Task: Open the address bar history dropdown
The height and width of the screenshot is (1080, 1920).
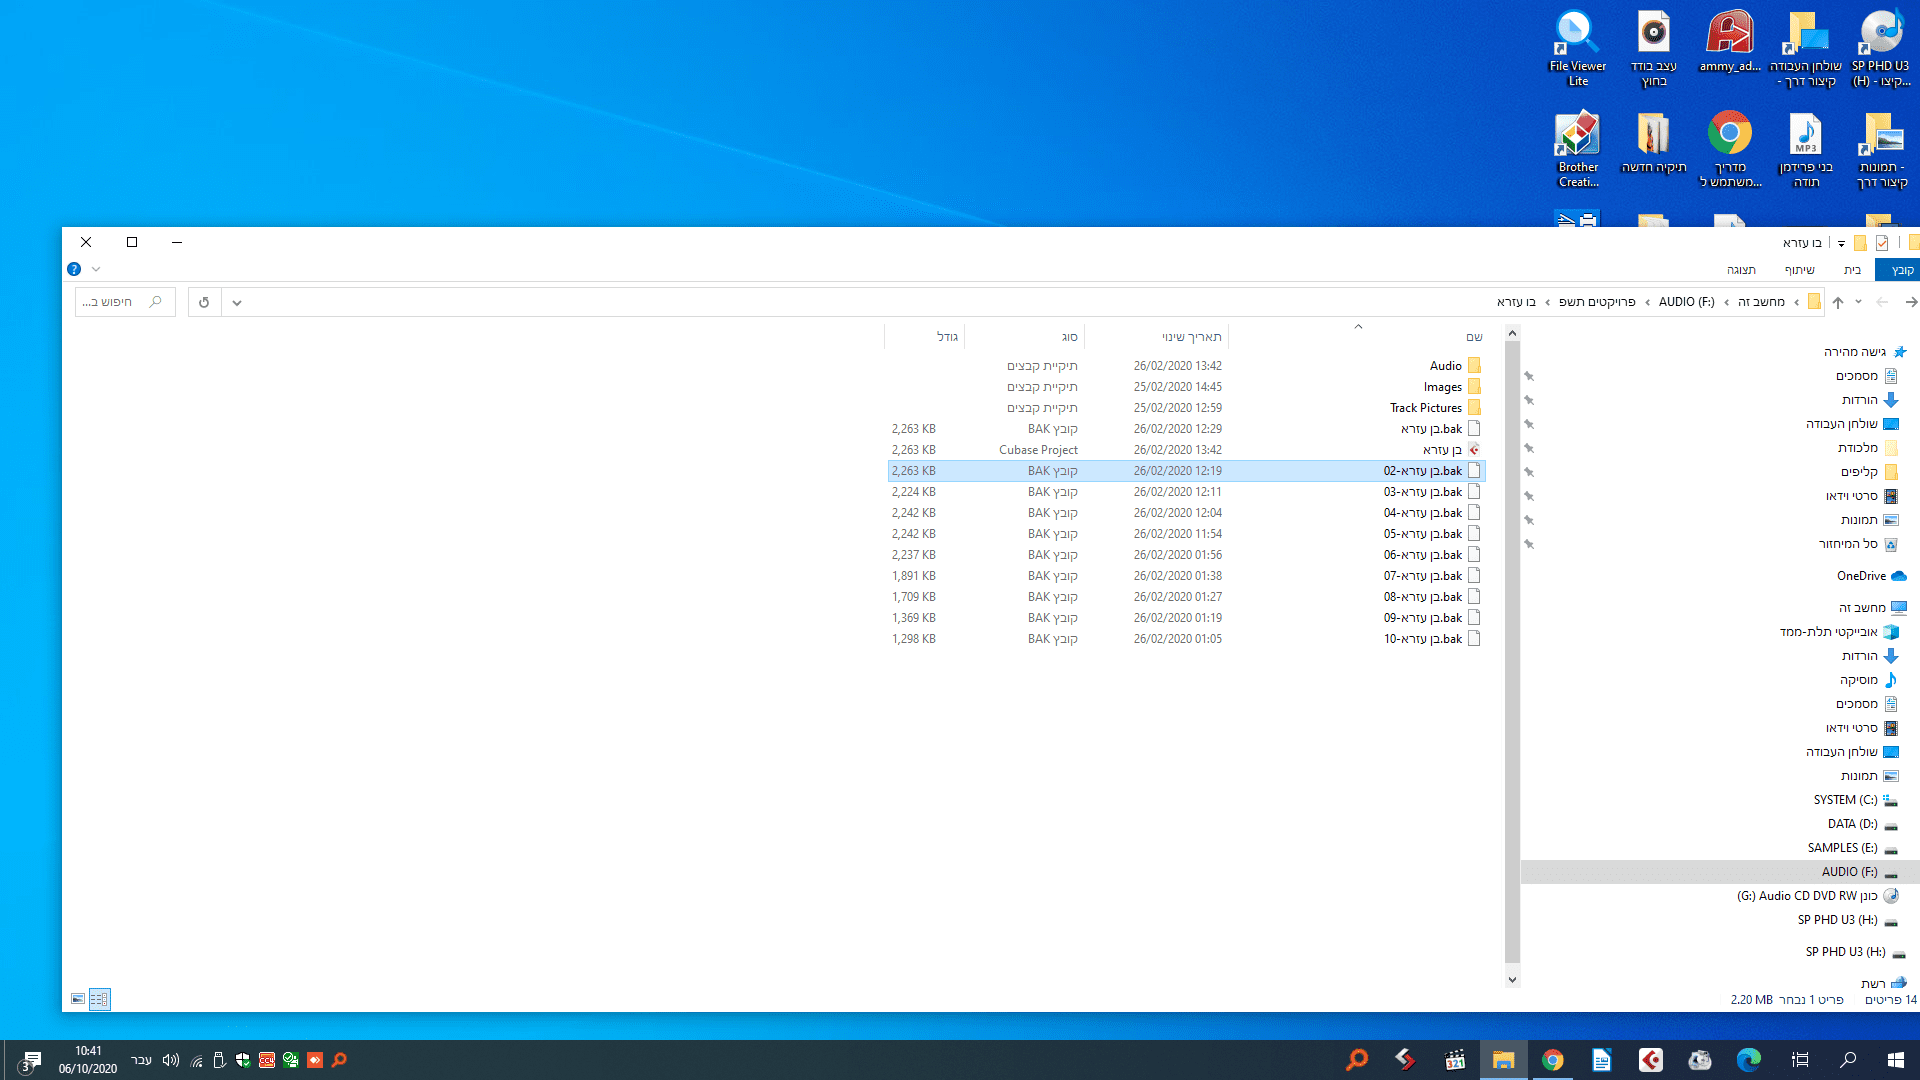Action: (x=237, y=302)
